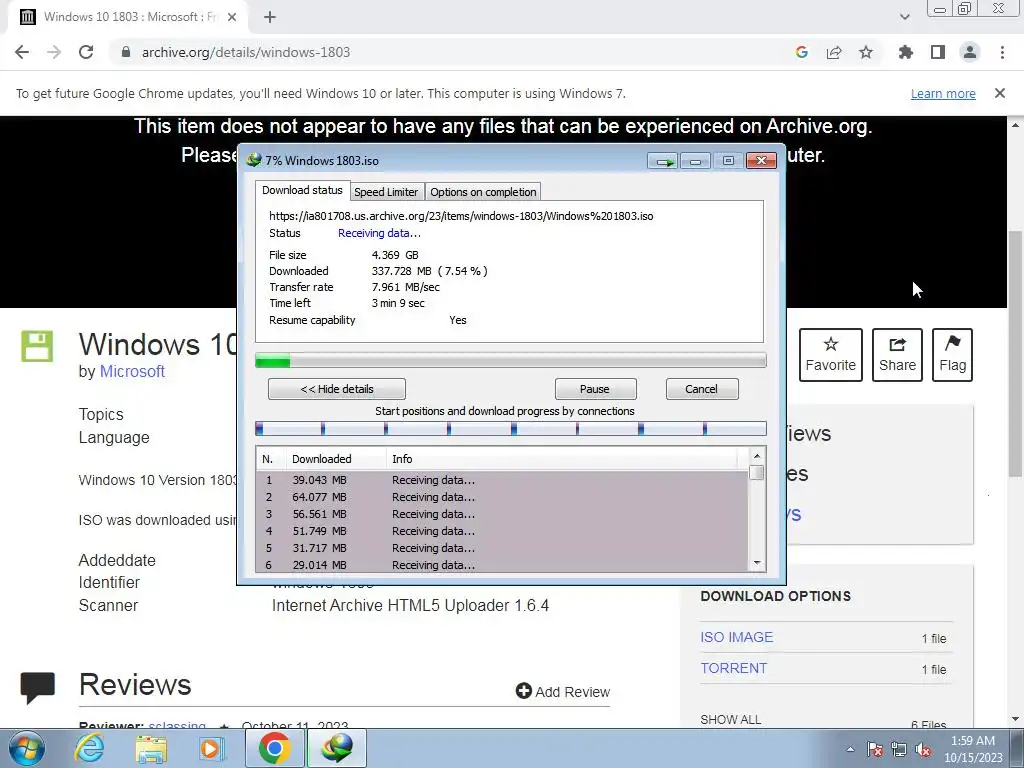
Task: Select connection row 5 with 31.717 MB
Action: (x=502, y=548)
